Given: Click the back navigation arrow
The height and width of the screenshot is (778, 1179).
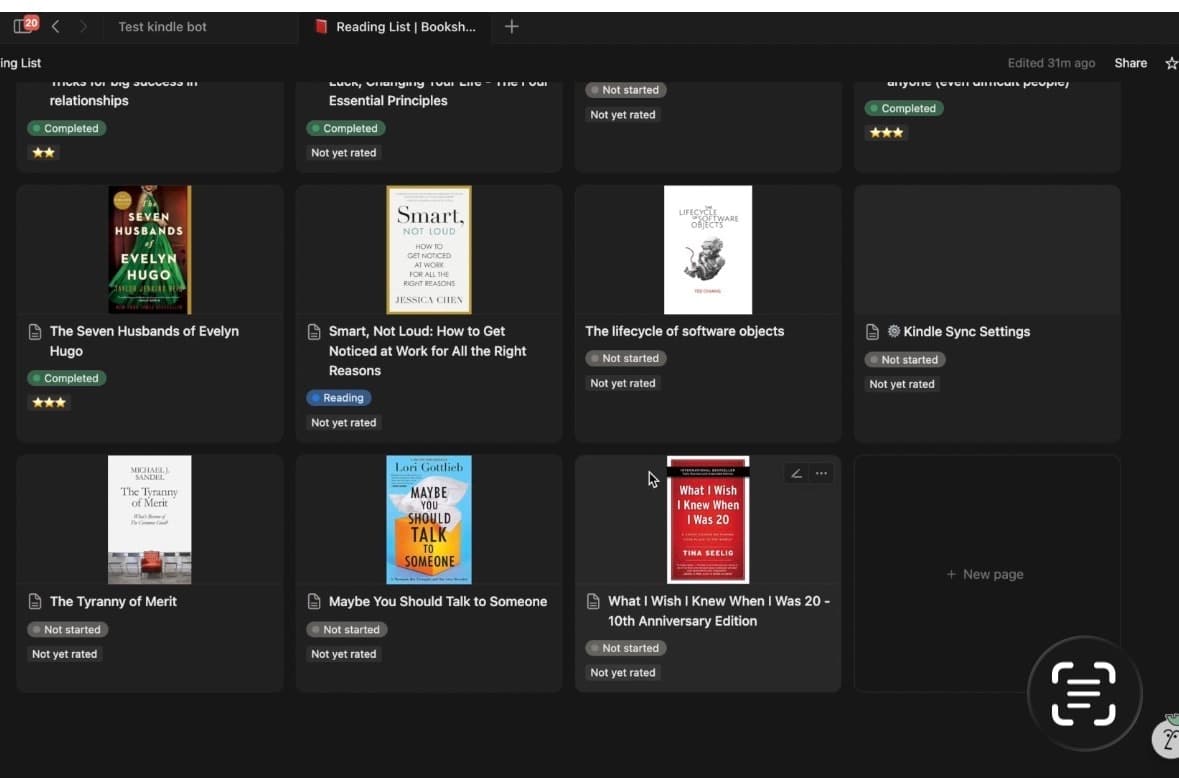Looking at the screenshot, I should (55, 26).
